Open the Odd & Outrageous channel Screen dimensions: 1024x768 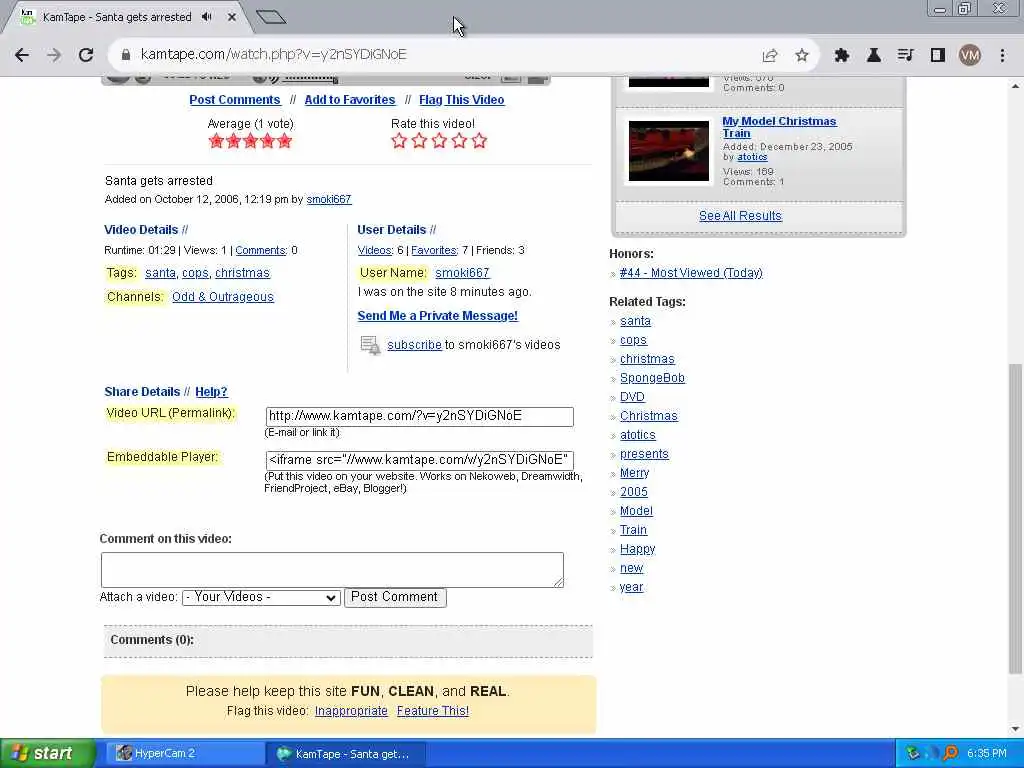[223, 297]
